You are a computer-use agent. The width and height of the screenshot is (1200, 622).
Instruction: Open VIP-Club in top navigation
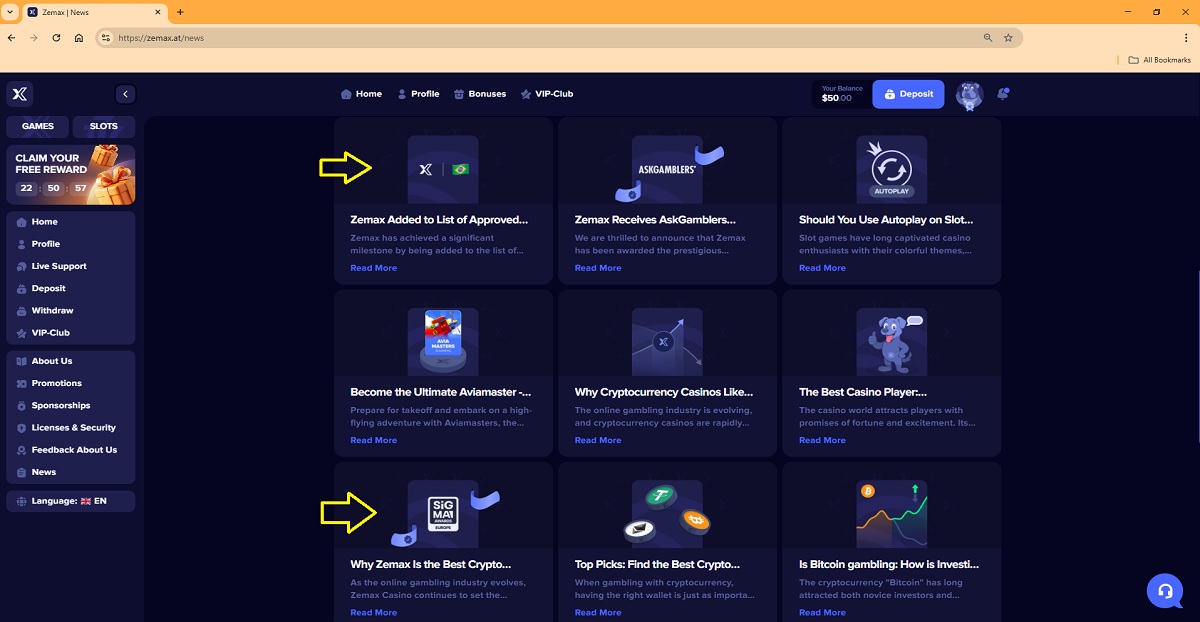(547, 94)
